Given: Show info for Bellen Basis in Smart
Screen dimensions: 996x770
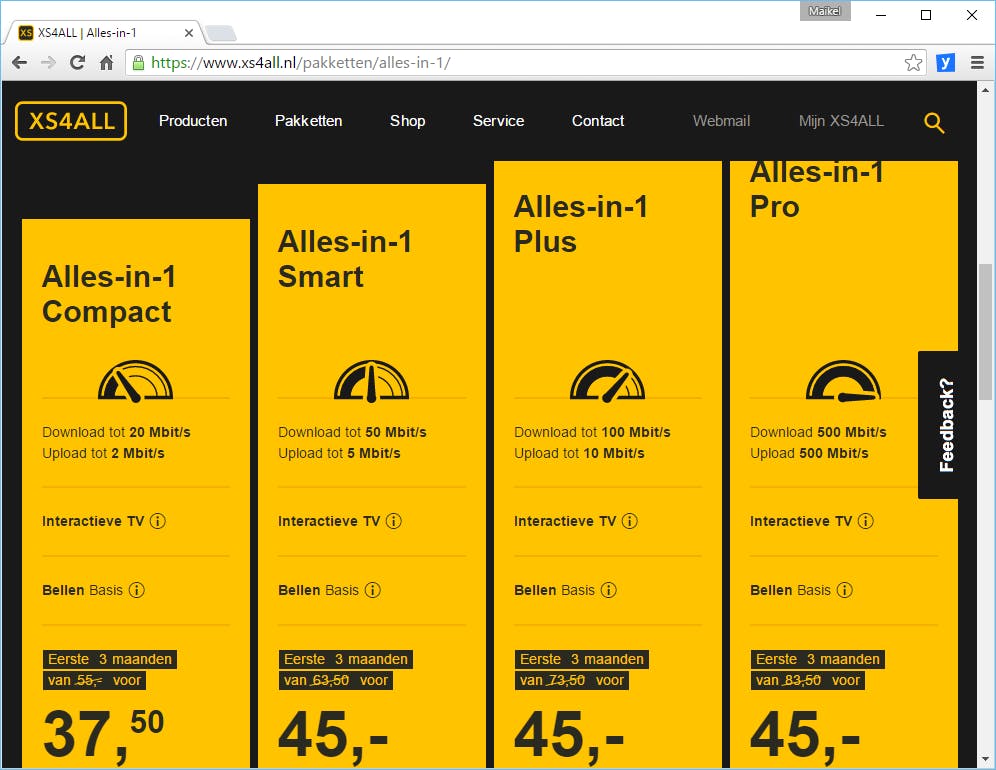Looking at the screenshot, I should coord(373,590).
